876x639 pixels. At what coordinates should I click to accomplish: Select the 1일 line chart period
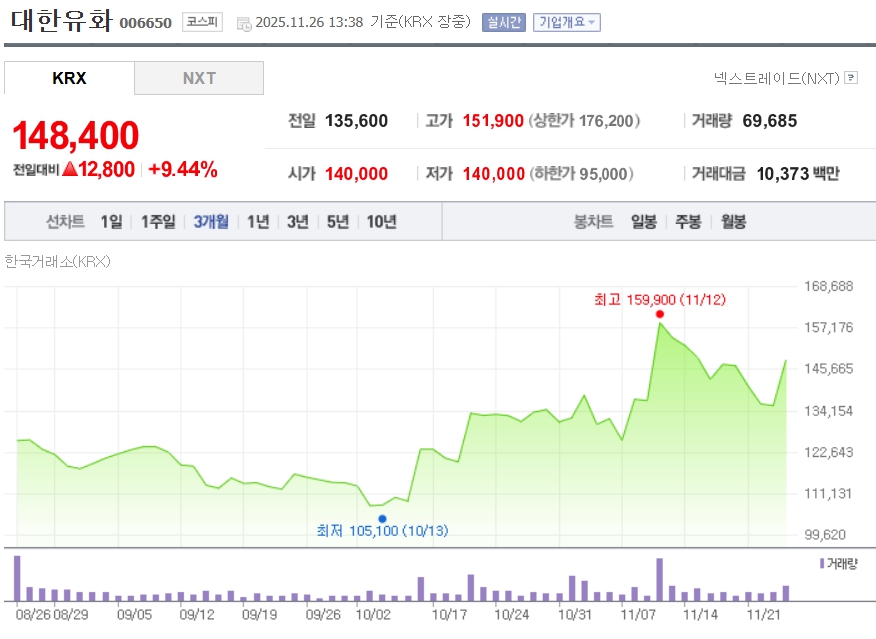(111, 222)
